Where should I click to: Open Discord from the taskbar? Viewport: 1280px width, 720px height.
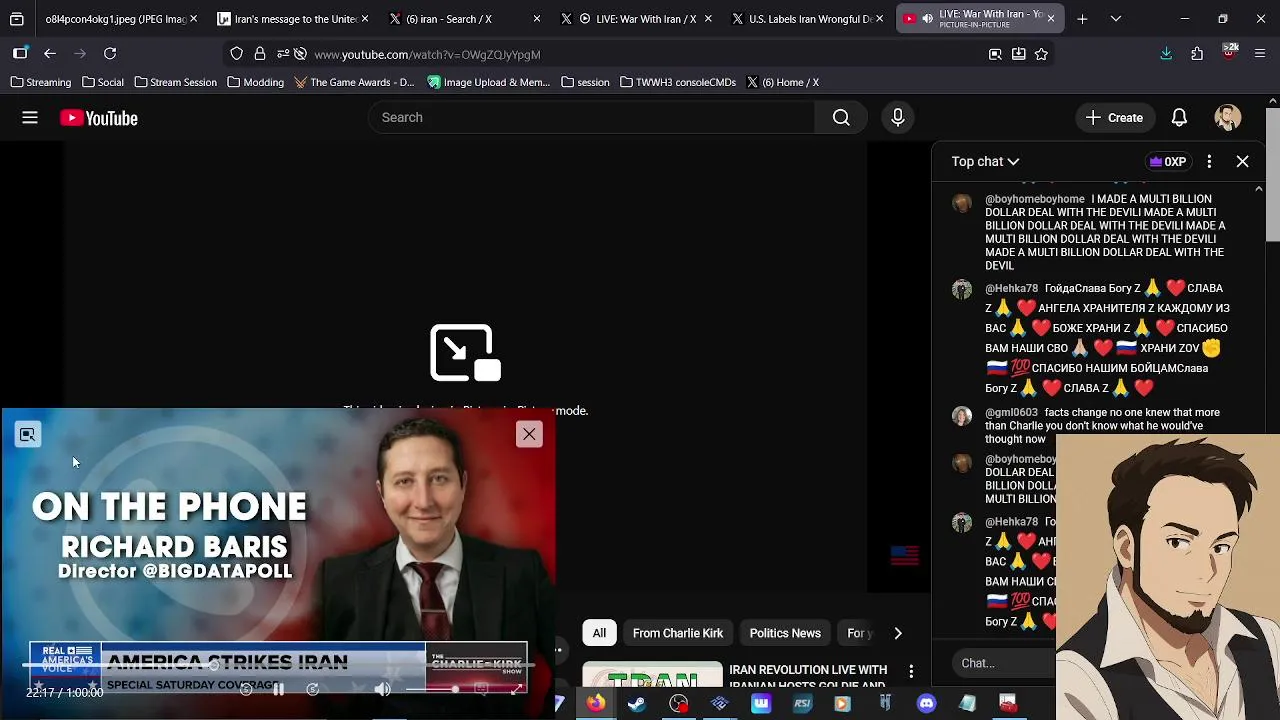point(927,704)
